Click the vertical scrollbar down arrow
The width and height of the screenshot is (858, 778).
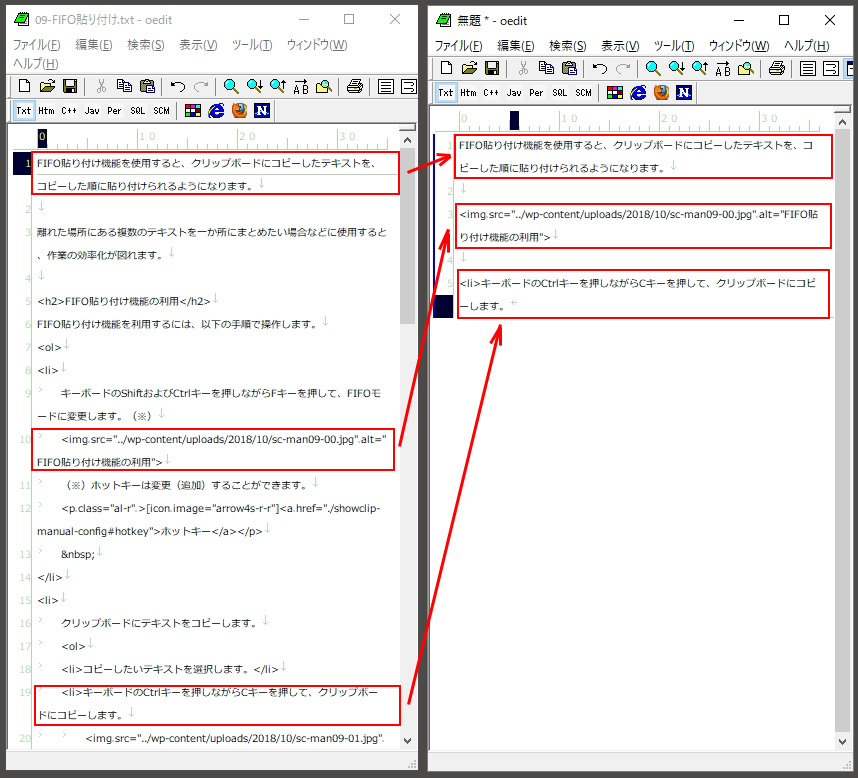coord(408,742)
